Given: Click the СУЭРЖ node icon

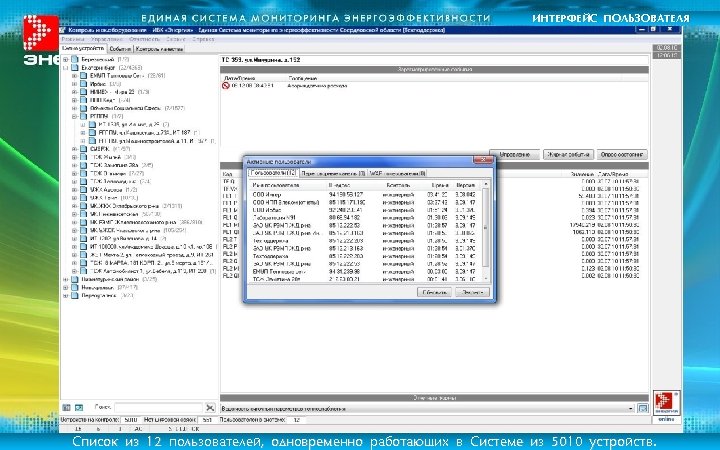Looking at the screenshot, I should pyautogui.click(x=84, y=149).
